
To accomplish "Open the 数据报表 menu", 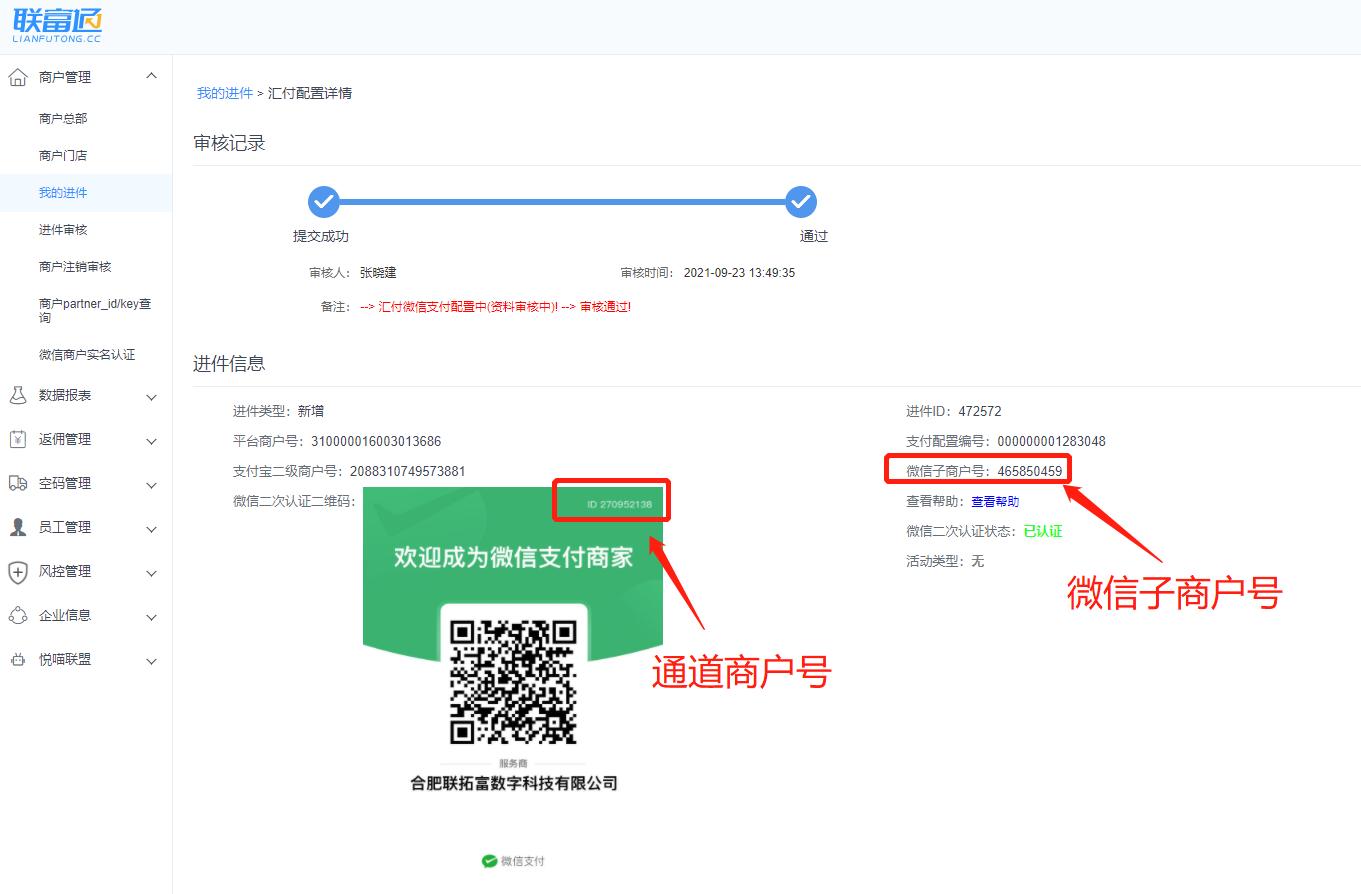I will 65,395.
